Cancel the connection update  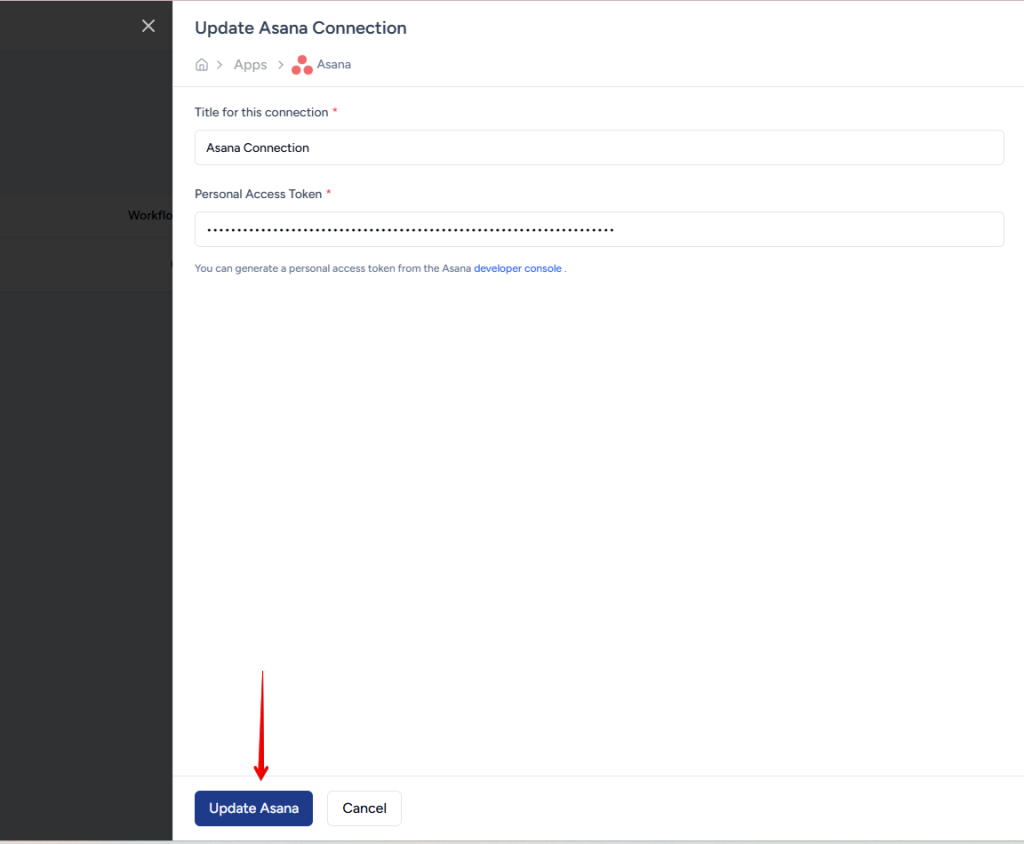364,808
